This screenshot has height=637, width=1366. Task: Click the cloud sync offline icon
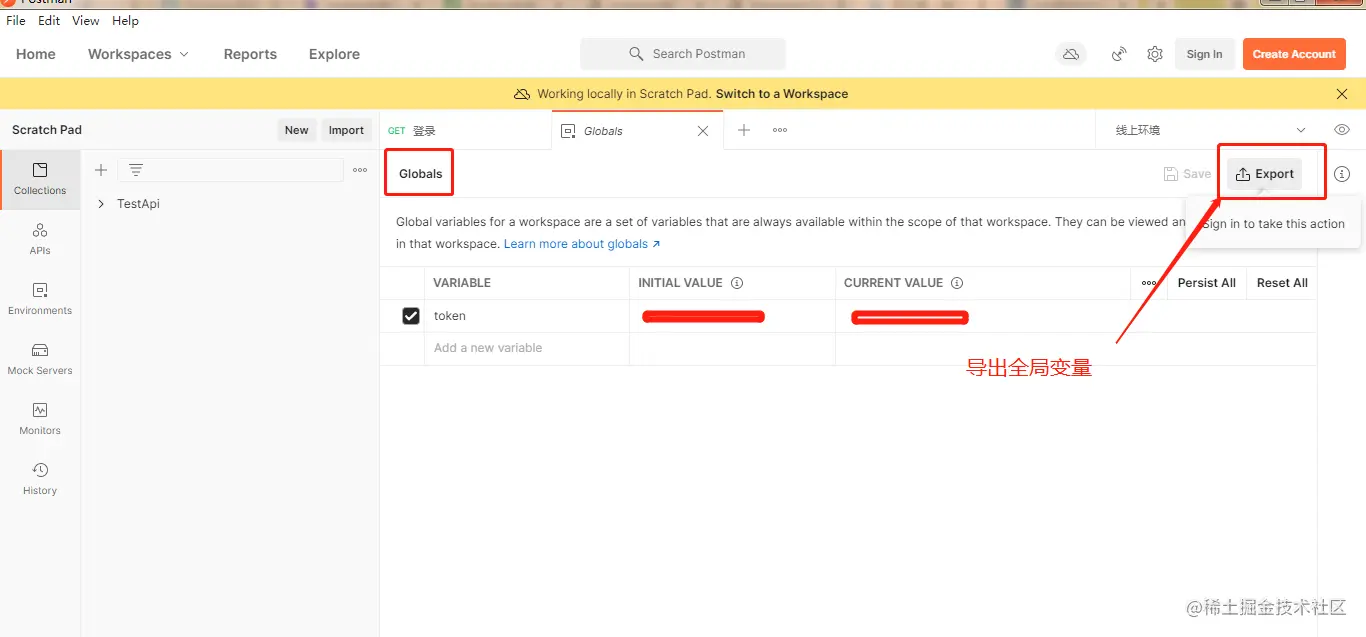pyautogui.click(x=1071, y=54)
